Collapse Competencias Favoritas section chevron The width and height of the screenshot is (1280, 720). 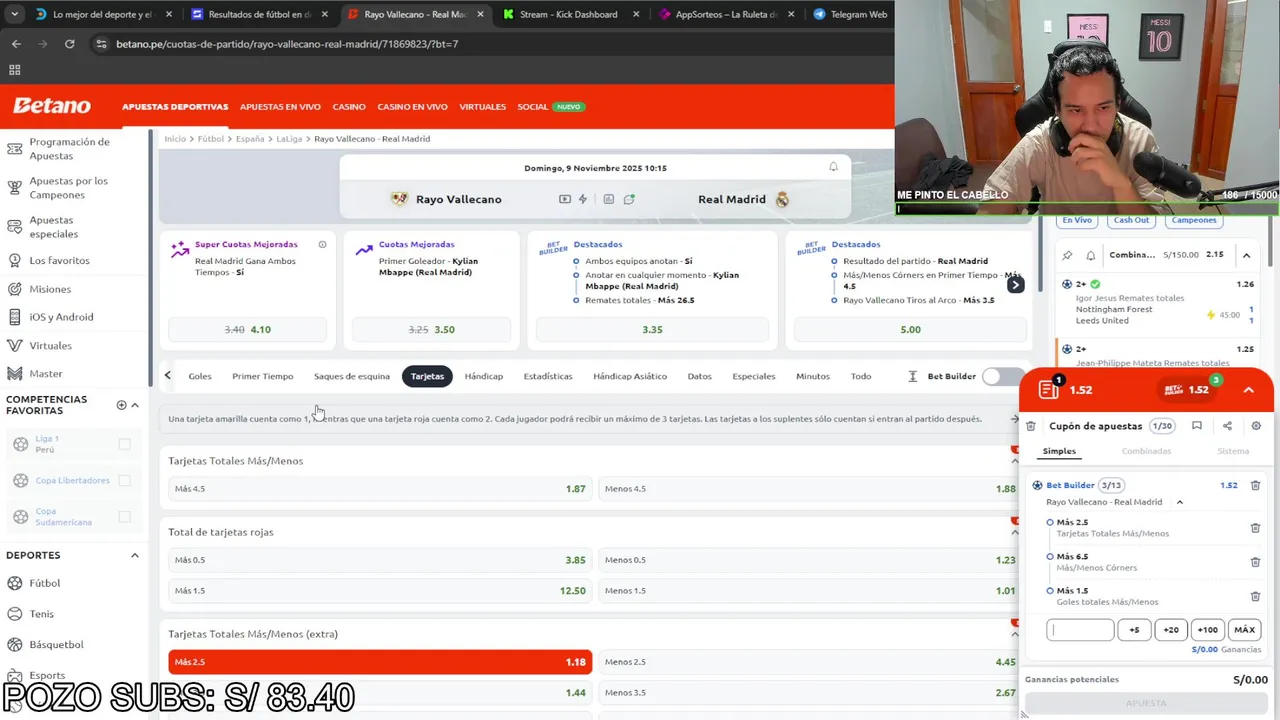point(135,405)
